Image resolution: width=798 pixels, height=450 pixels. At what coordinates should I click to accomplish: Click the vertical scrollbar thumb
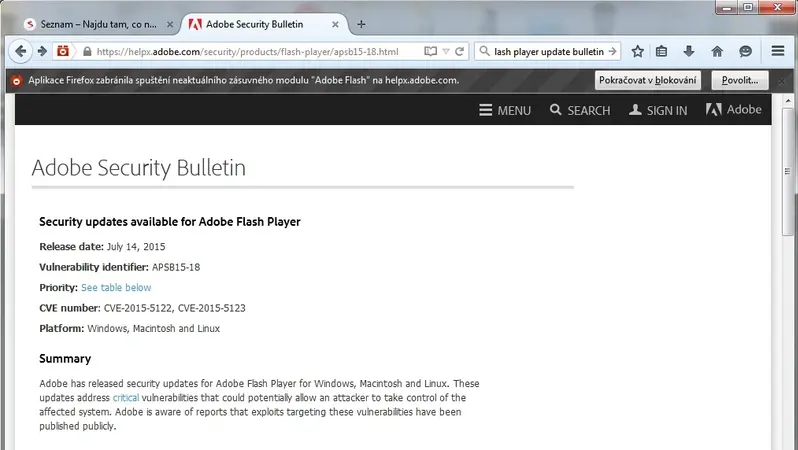788,171
